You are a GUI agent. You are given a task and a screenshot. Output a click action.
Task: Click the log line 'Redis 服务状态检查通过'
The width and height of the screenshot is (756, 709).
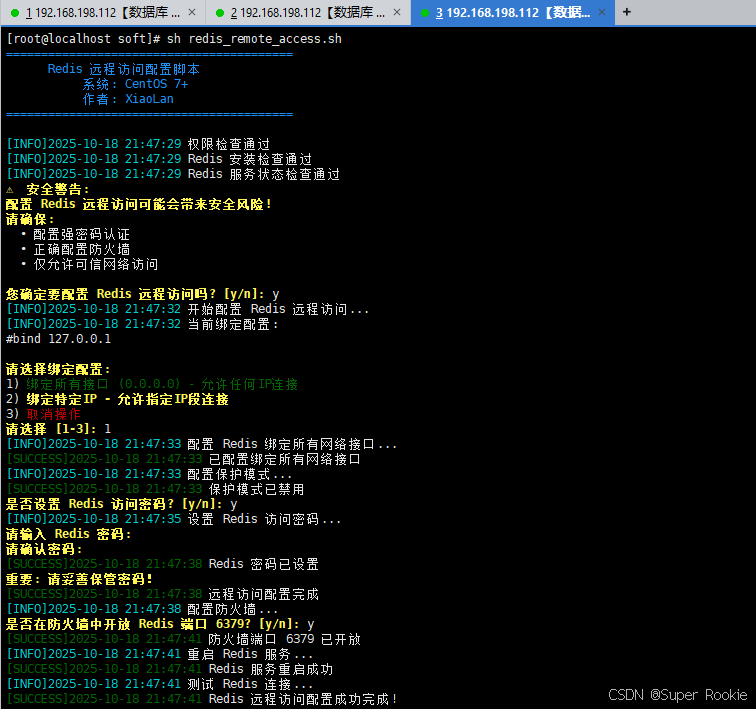point(263,174)
